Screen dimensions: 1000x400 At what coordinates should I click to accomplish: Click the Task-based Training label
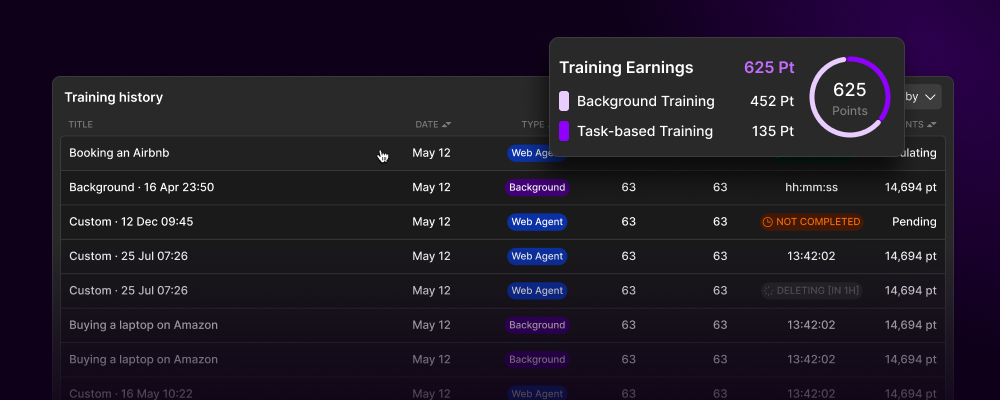pyautogui.click(x=645, y=131)
